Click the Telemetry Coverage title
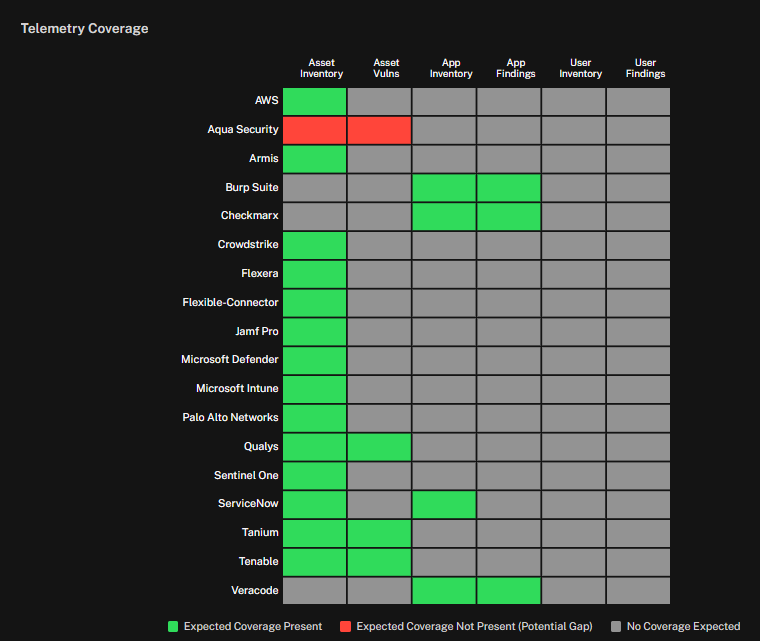Image resolution: width=760 pixels, height=641 pixels. coord(84,29)
